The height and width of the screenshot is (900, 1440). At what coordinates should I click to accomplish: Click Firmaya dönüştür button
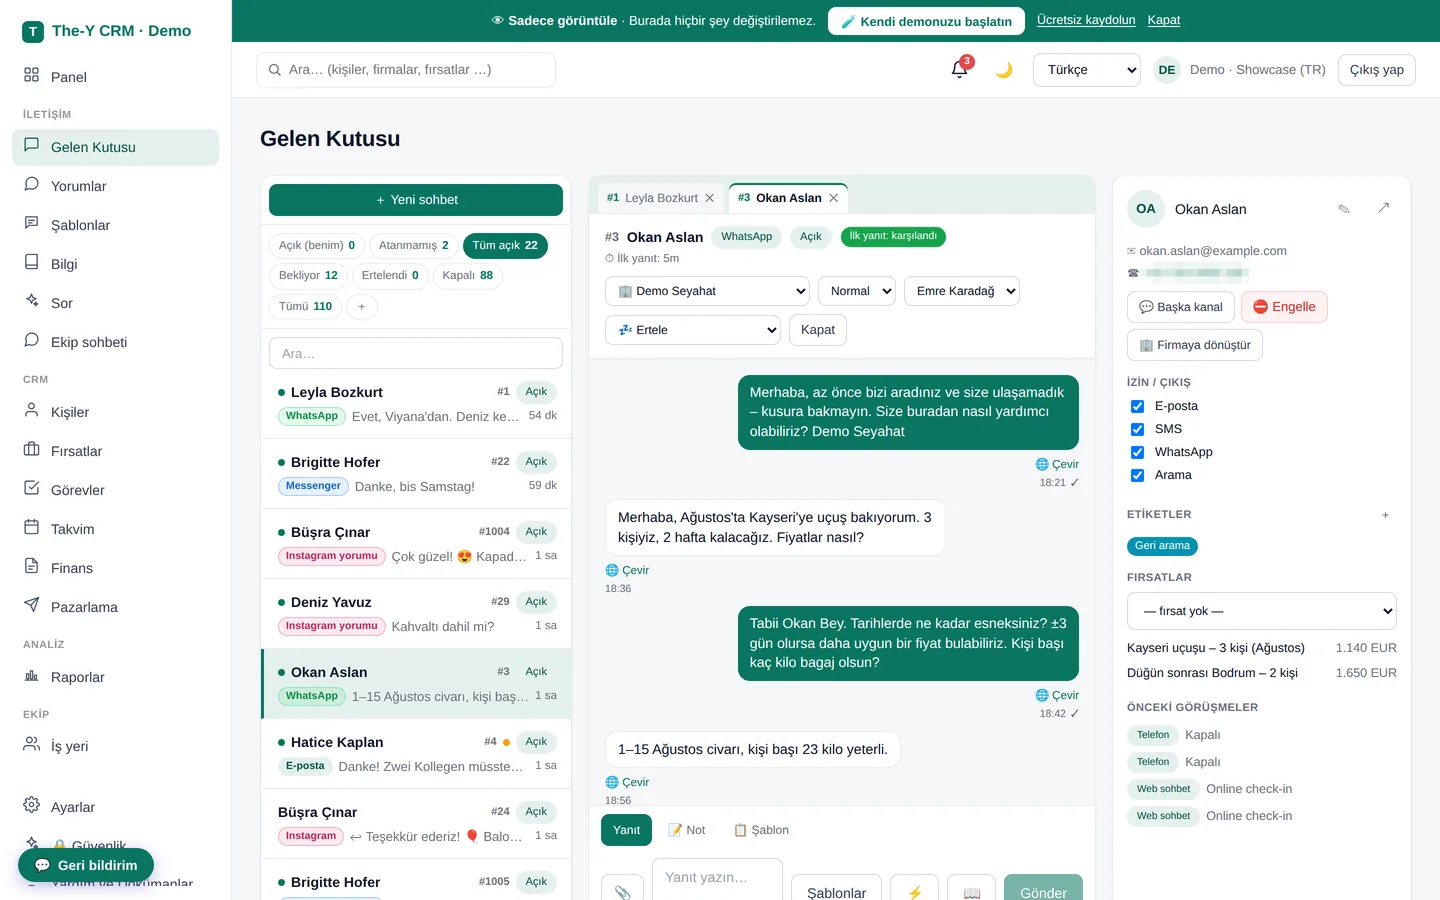[x=1195, y=345]
